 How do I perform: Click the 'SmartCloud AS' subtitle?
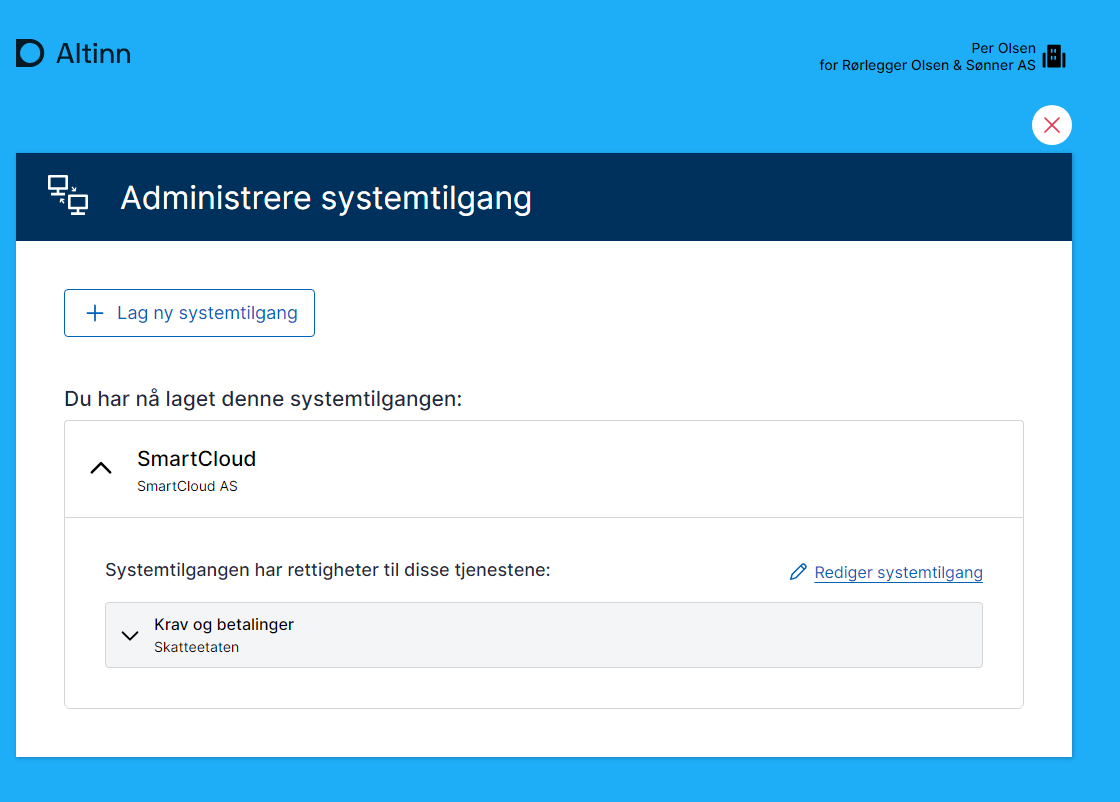[187, 486]
